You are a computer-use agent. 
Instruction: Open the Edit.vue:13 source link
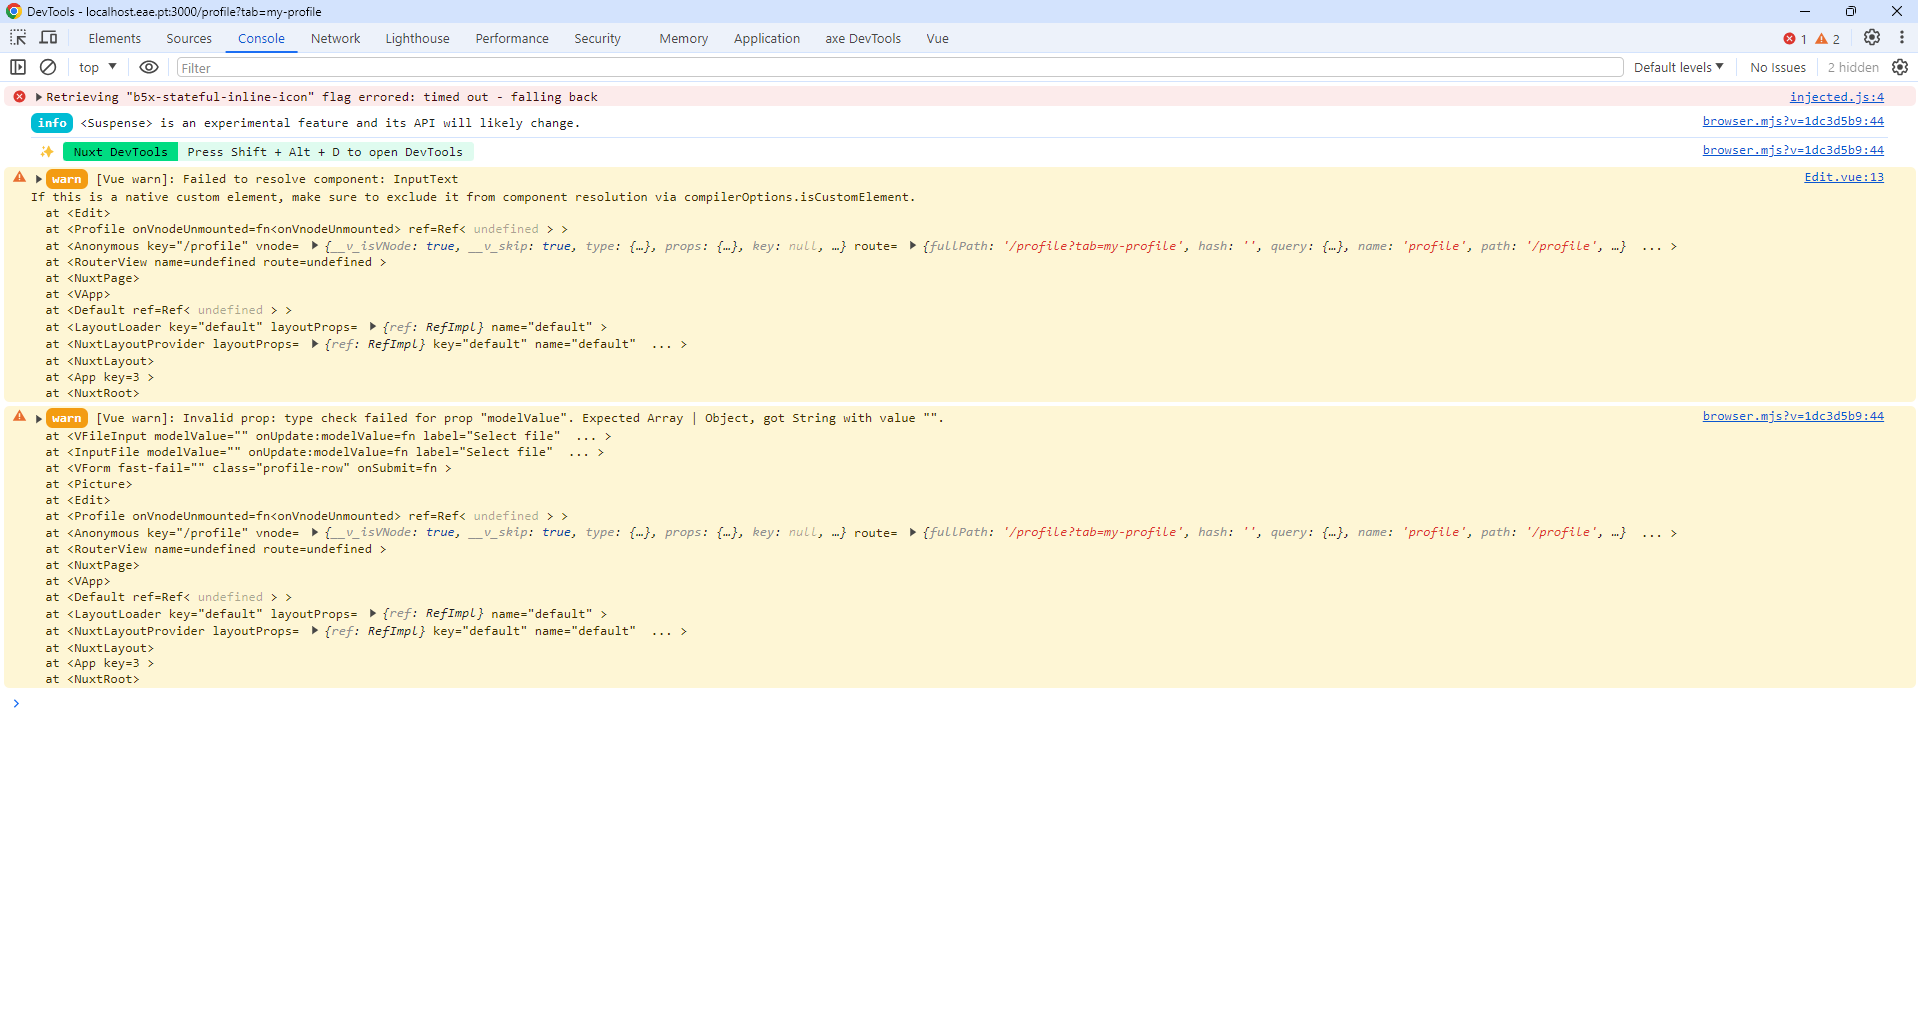(x=1844, y=177)
